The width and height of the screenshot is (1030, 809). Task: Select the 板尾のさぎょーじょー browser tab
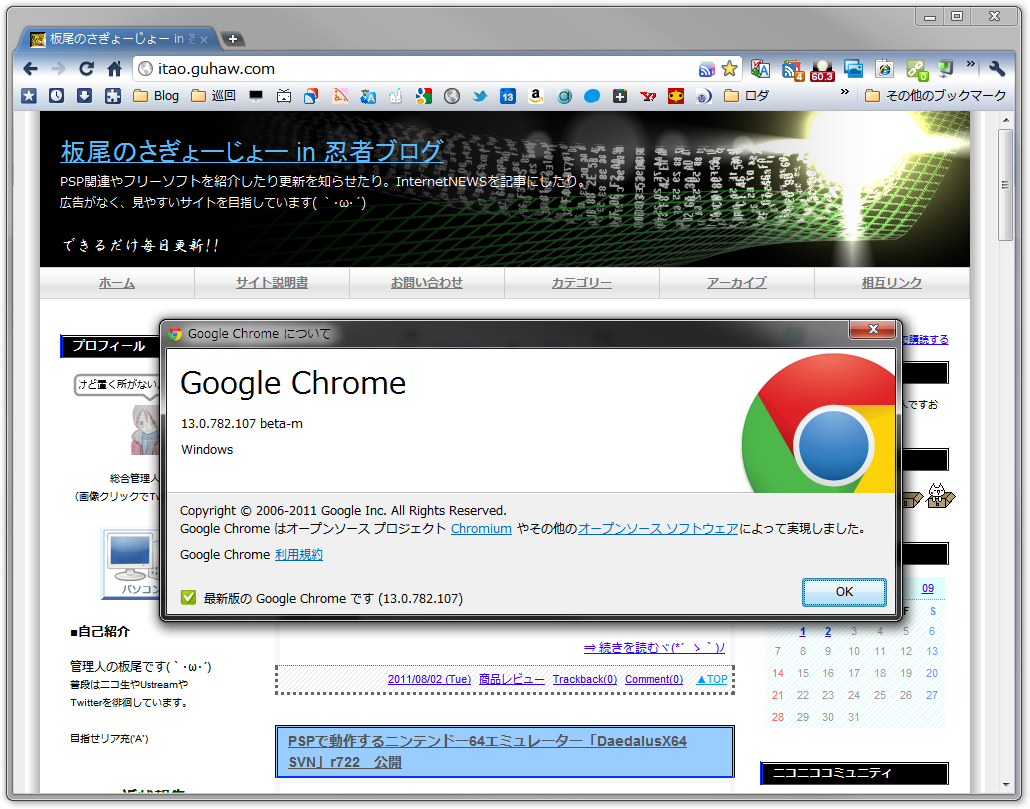tap(118, 39)
